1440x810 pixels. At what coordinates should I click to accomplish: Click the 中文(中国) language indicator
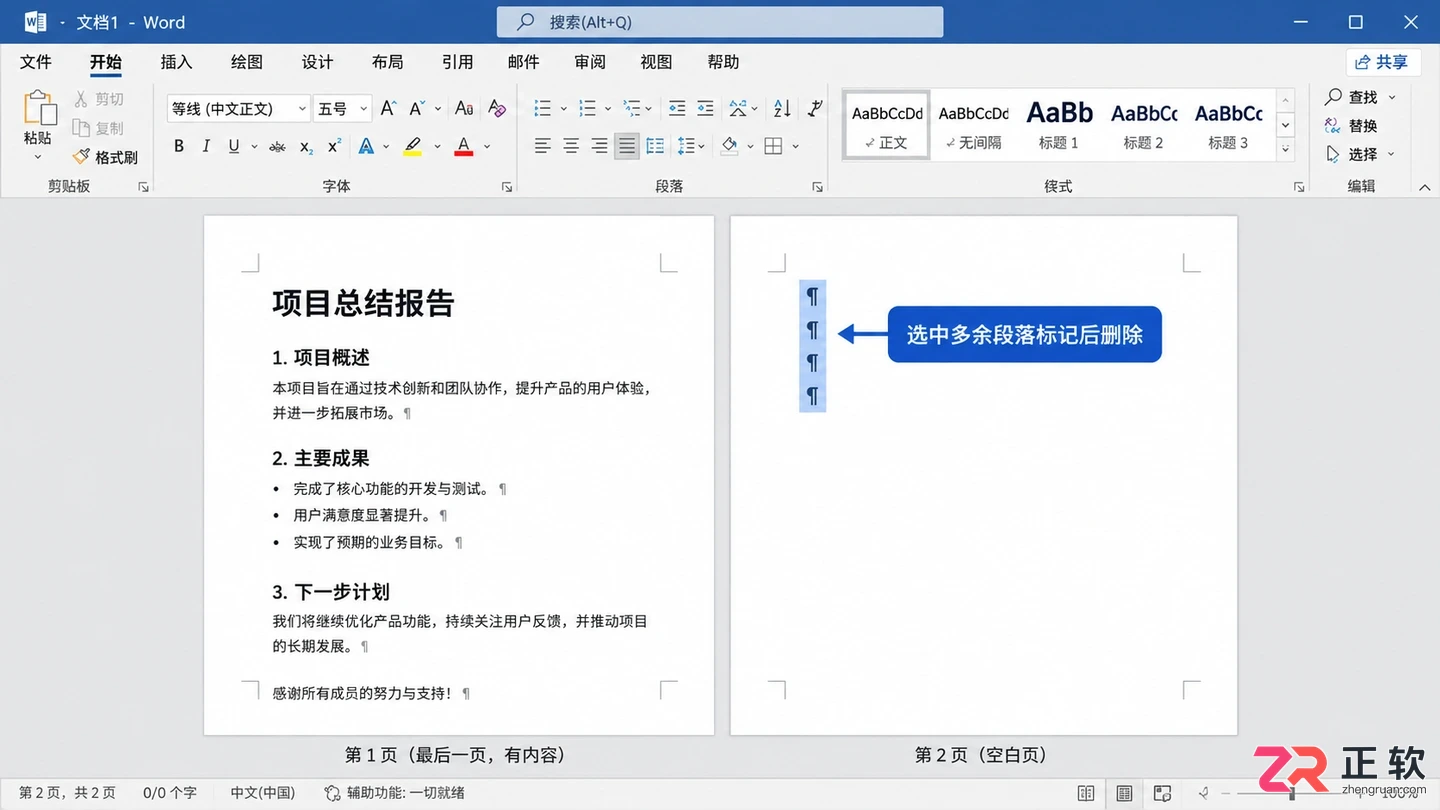click(263, 793)
